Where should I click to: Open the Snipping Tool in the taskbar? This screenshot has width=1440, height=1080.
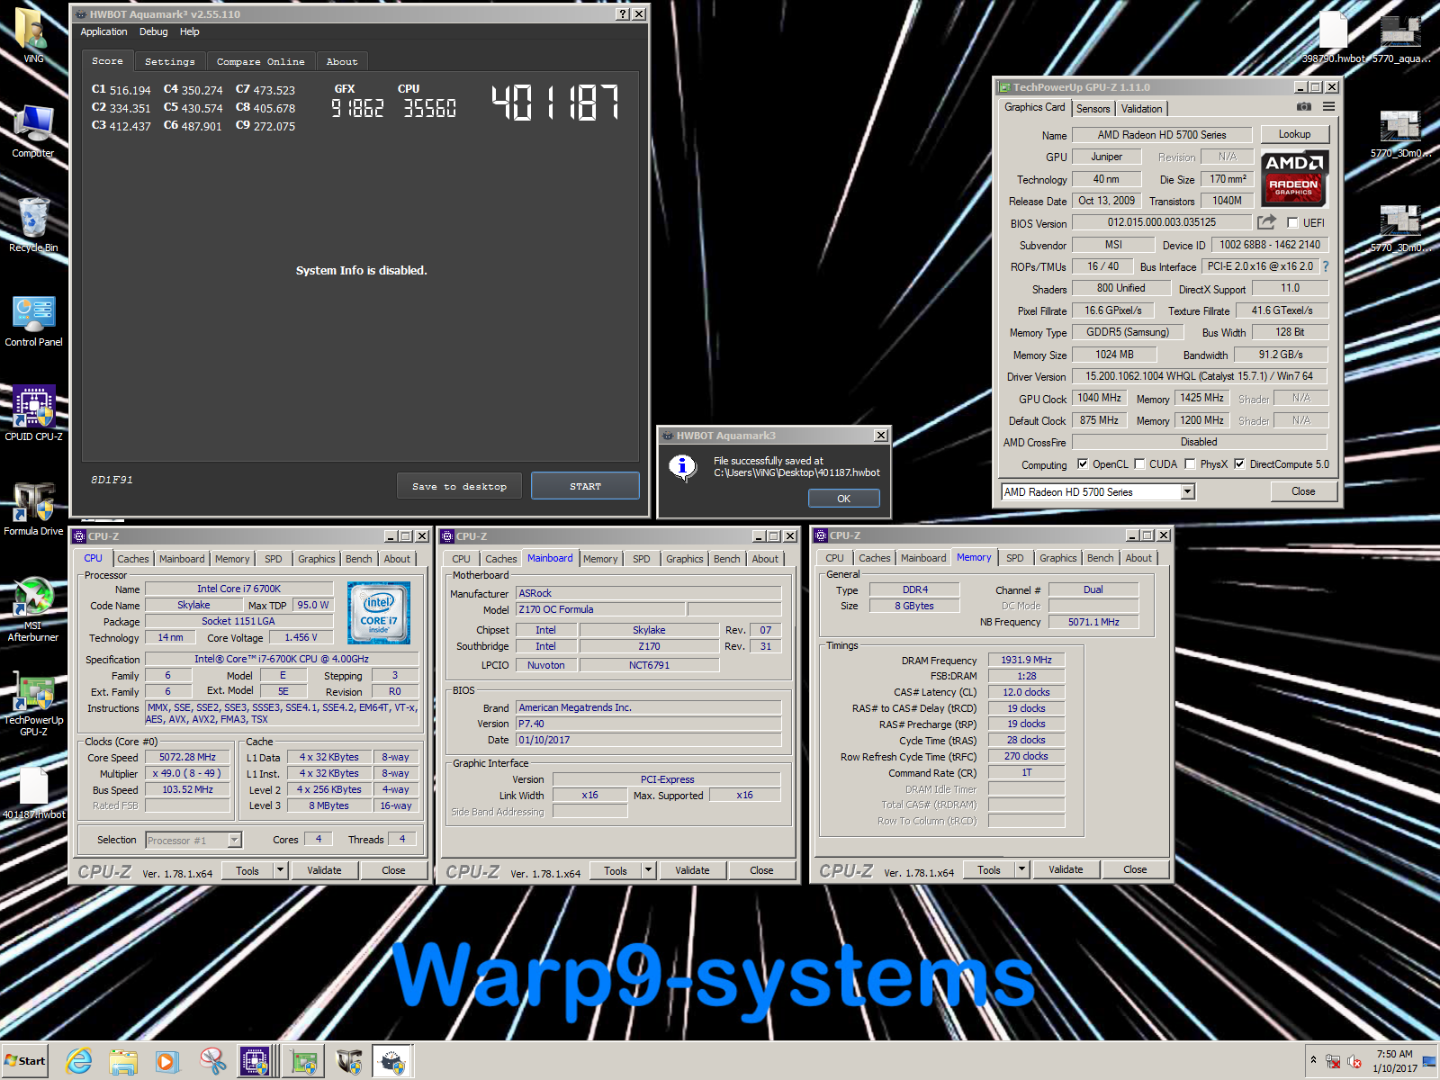212,1061
